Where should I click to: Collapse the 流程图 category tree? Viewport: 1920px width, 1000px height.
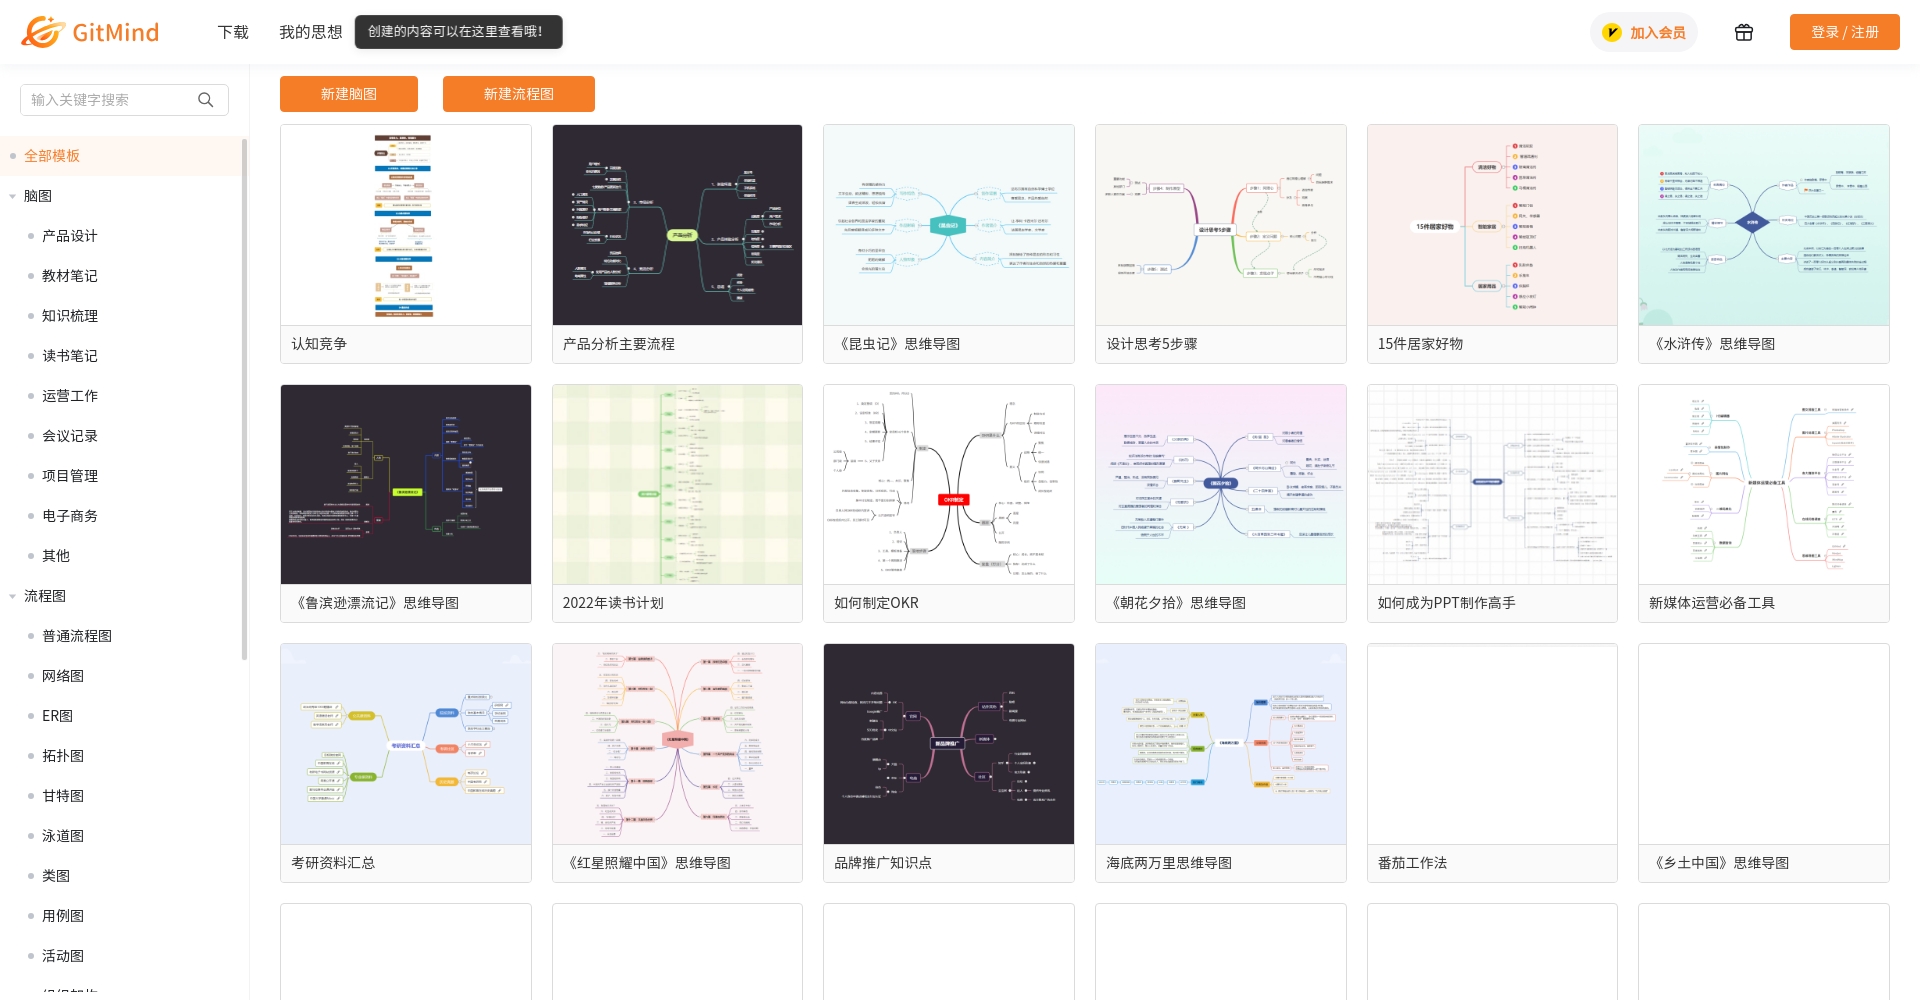(13, 596)
